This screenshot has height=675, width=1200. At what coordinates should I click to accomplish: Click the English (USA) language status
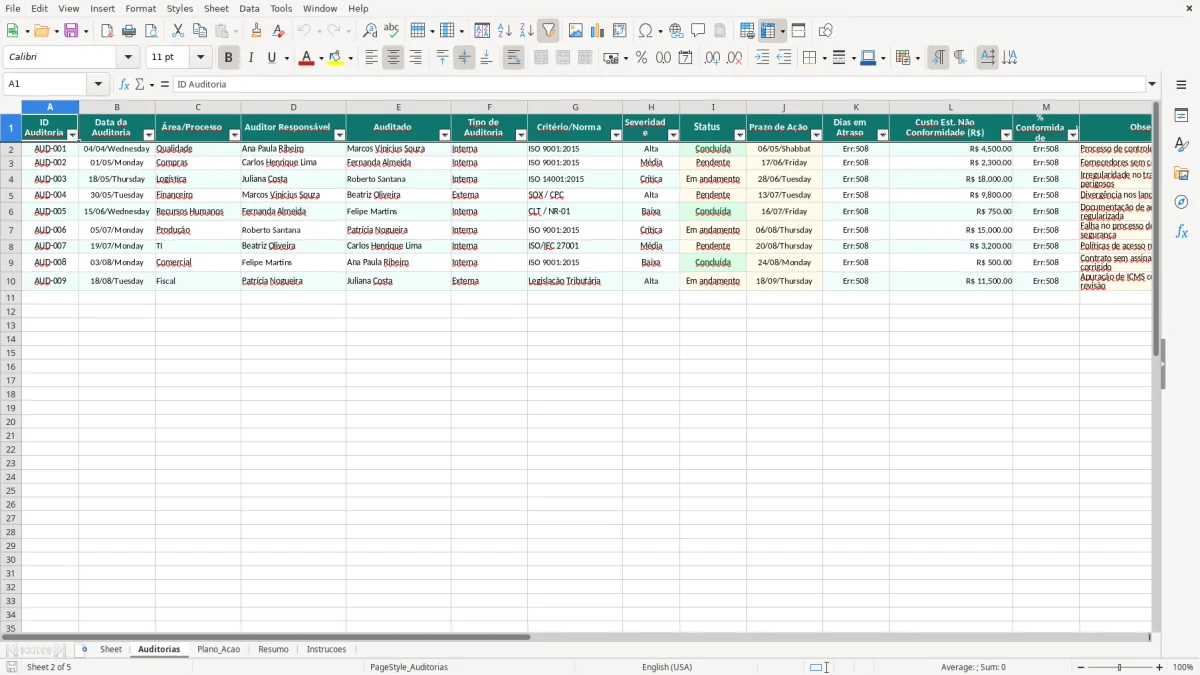click(666, 667)
